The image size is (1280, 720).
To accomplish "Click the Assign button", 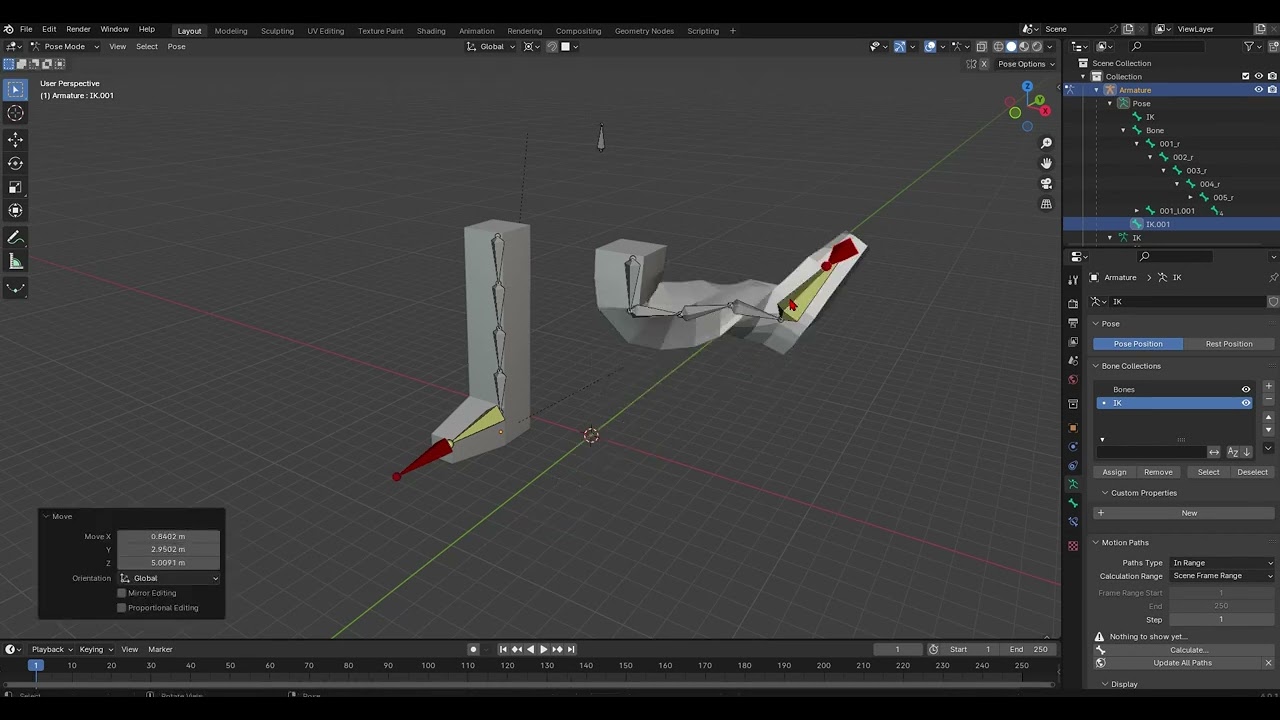I will click(1114, 472).
